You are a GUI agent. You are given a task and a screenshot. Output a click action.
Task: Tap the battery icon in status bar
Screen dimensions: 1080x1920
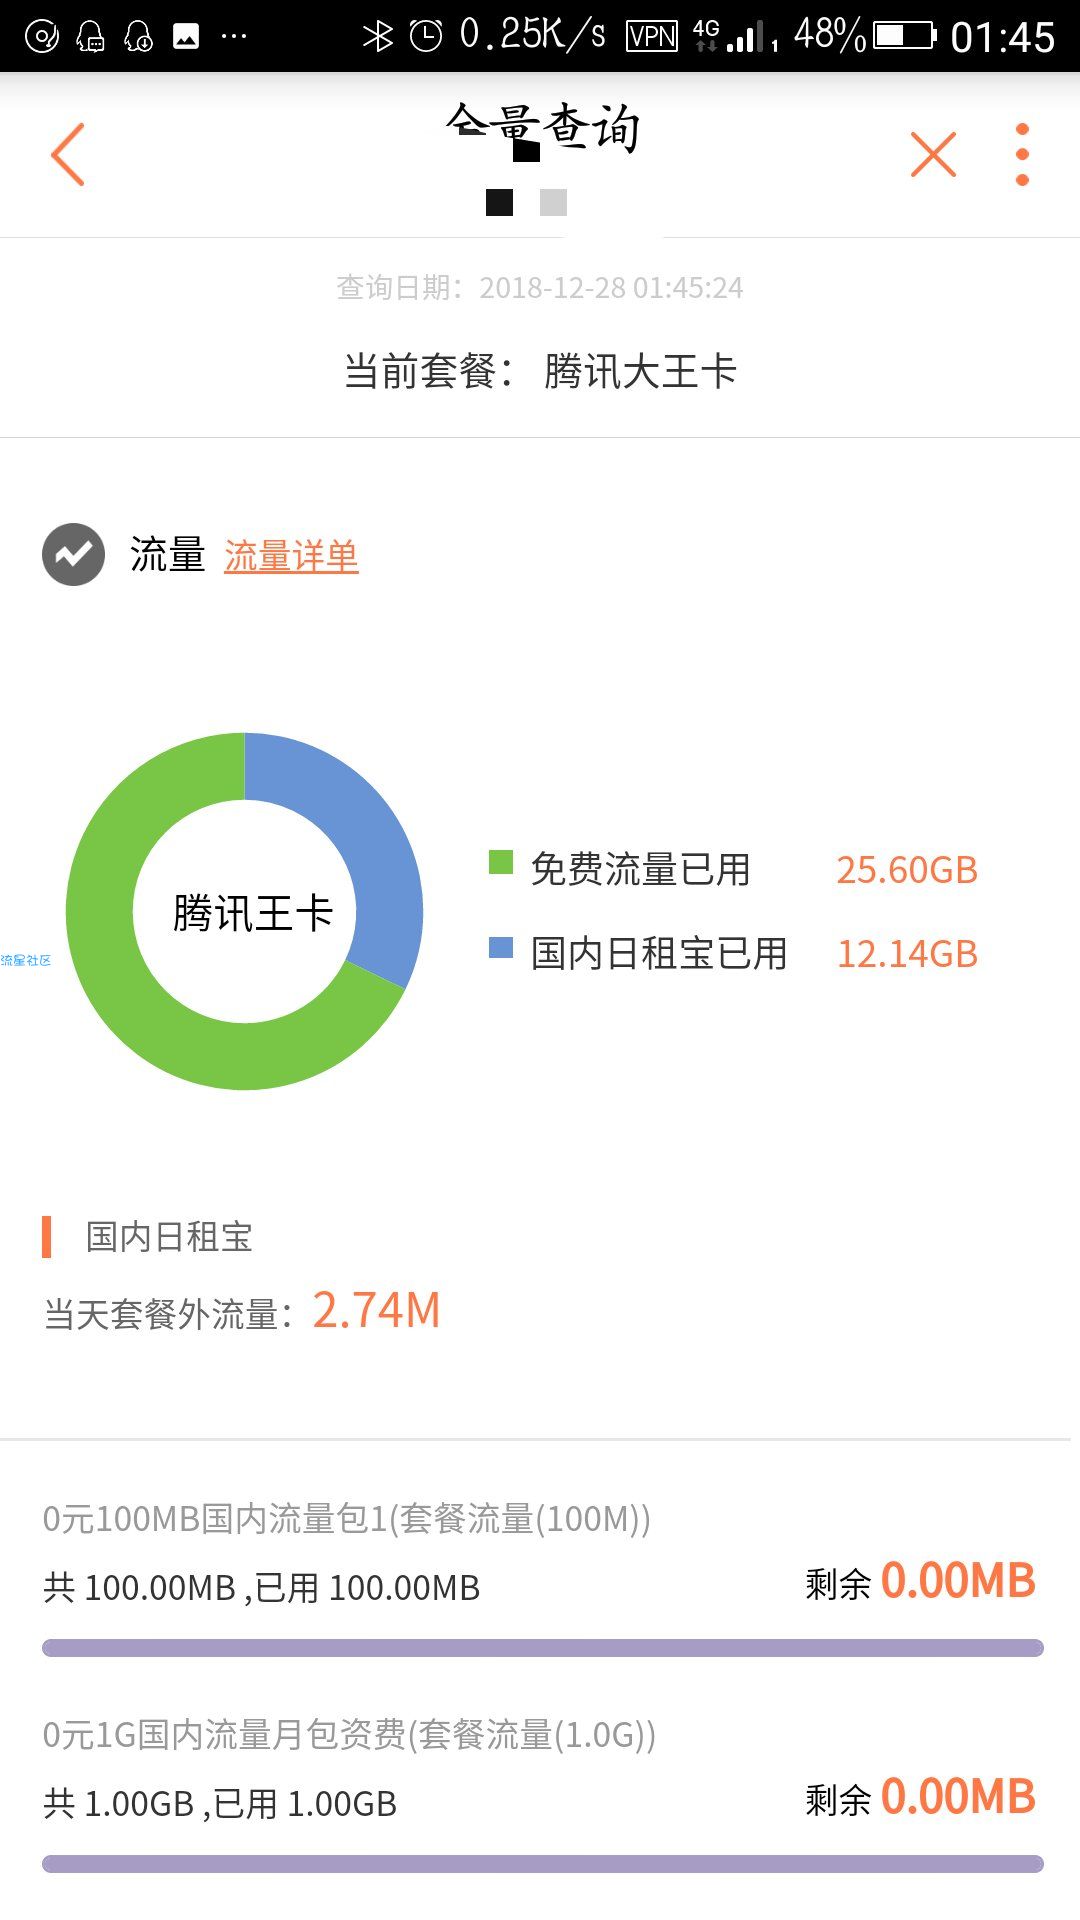tap(905, 36)
